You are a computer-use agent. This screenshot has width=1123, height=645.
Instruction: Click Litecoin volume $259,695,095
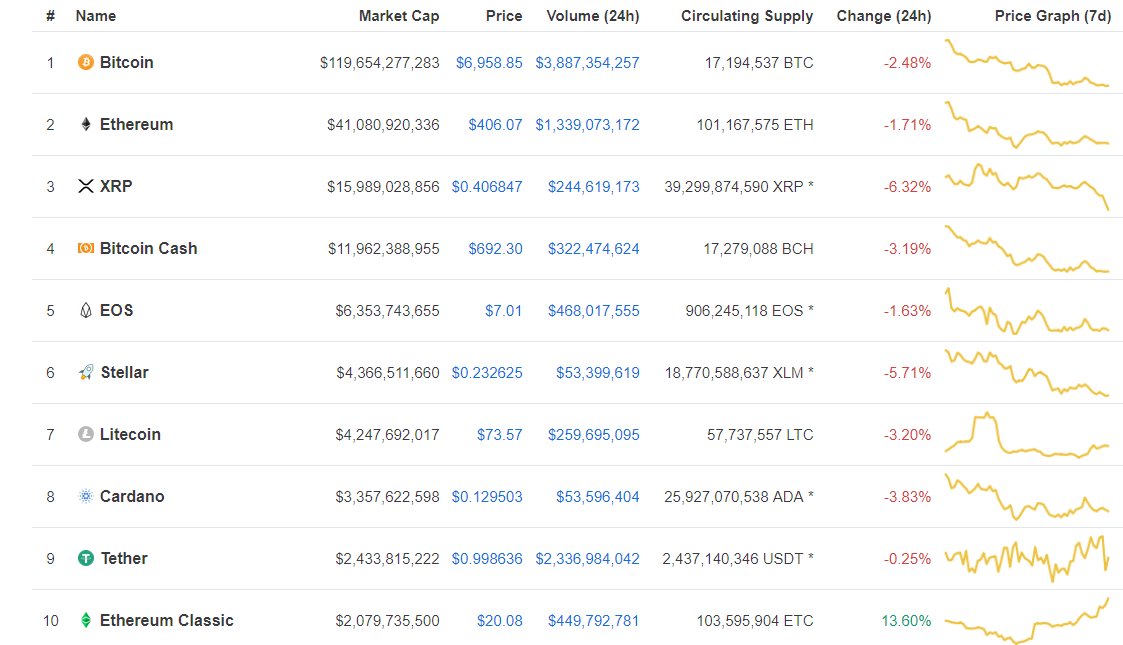(x=594, y=435)
